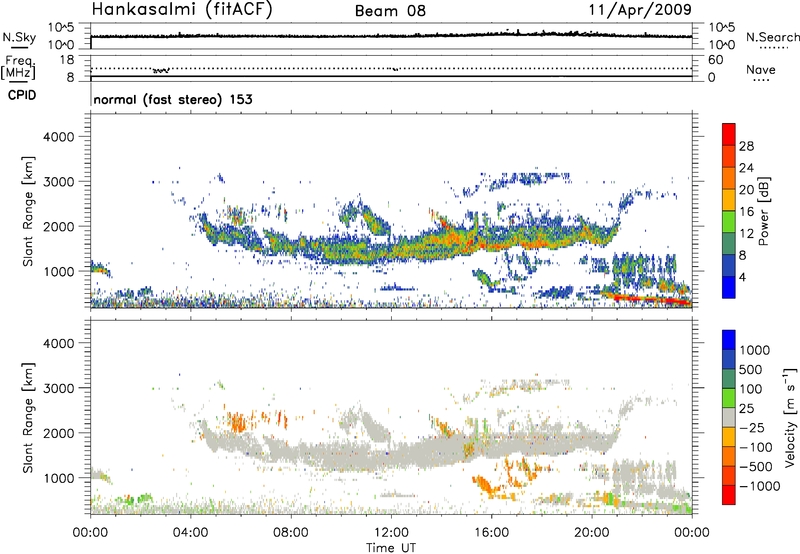Click the "4000" tick on the velocity panel
Screen dimensions: 800x554
[x=59, y=343]
